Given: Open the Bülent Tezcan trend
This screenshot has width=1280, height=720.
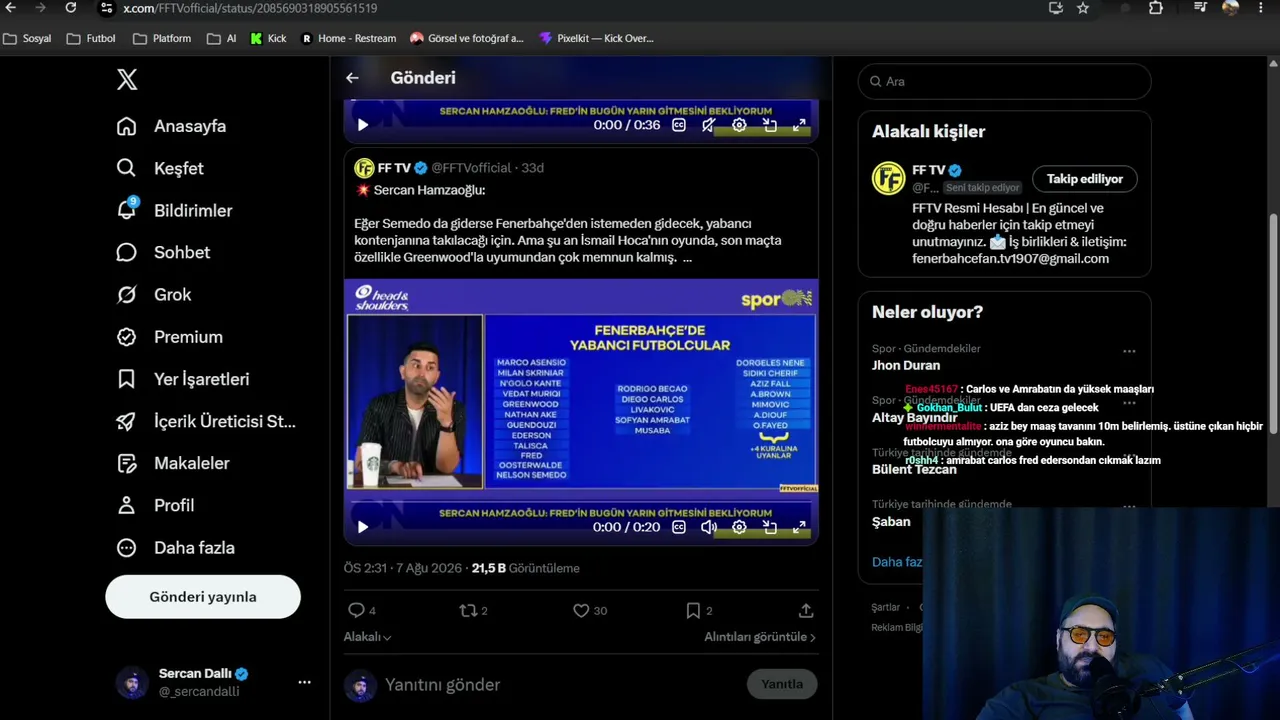Looking at the screenshot, I should click(x=914, y=469).
